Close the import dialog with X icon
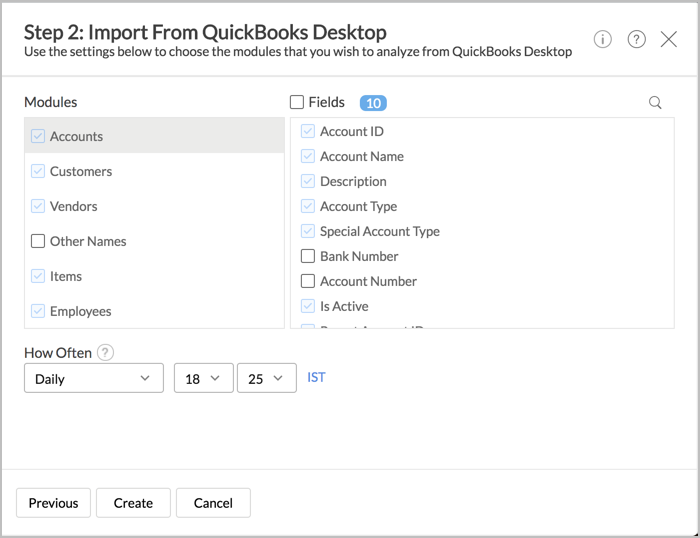This screenshot has width=700, height=538. [x=668, y=39]
